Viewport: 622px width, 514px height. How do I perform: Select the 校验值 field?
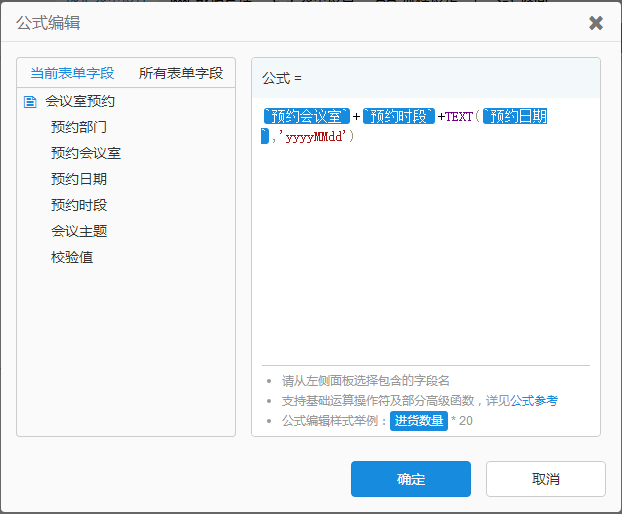pyautogui.click(x=72, y=257)
